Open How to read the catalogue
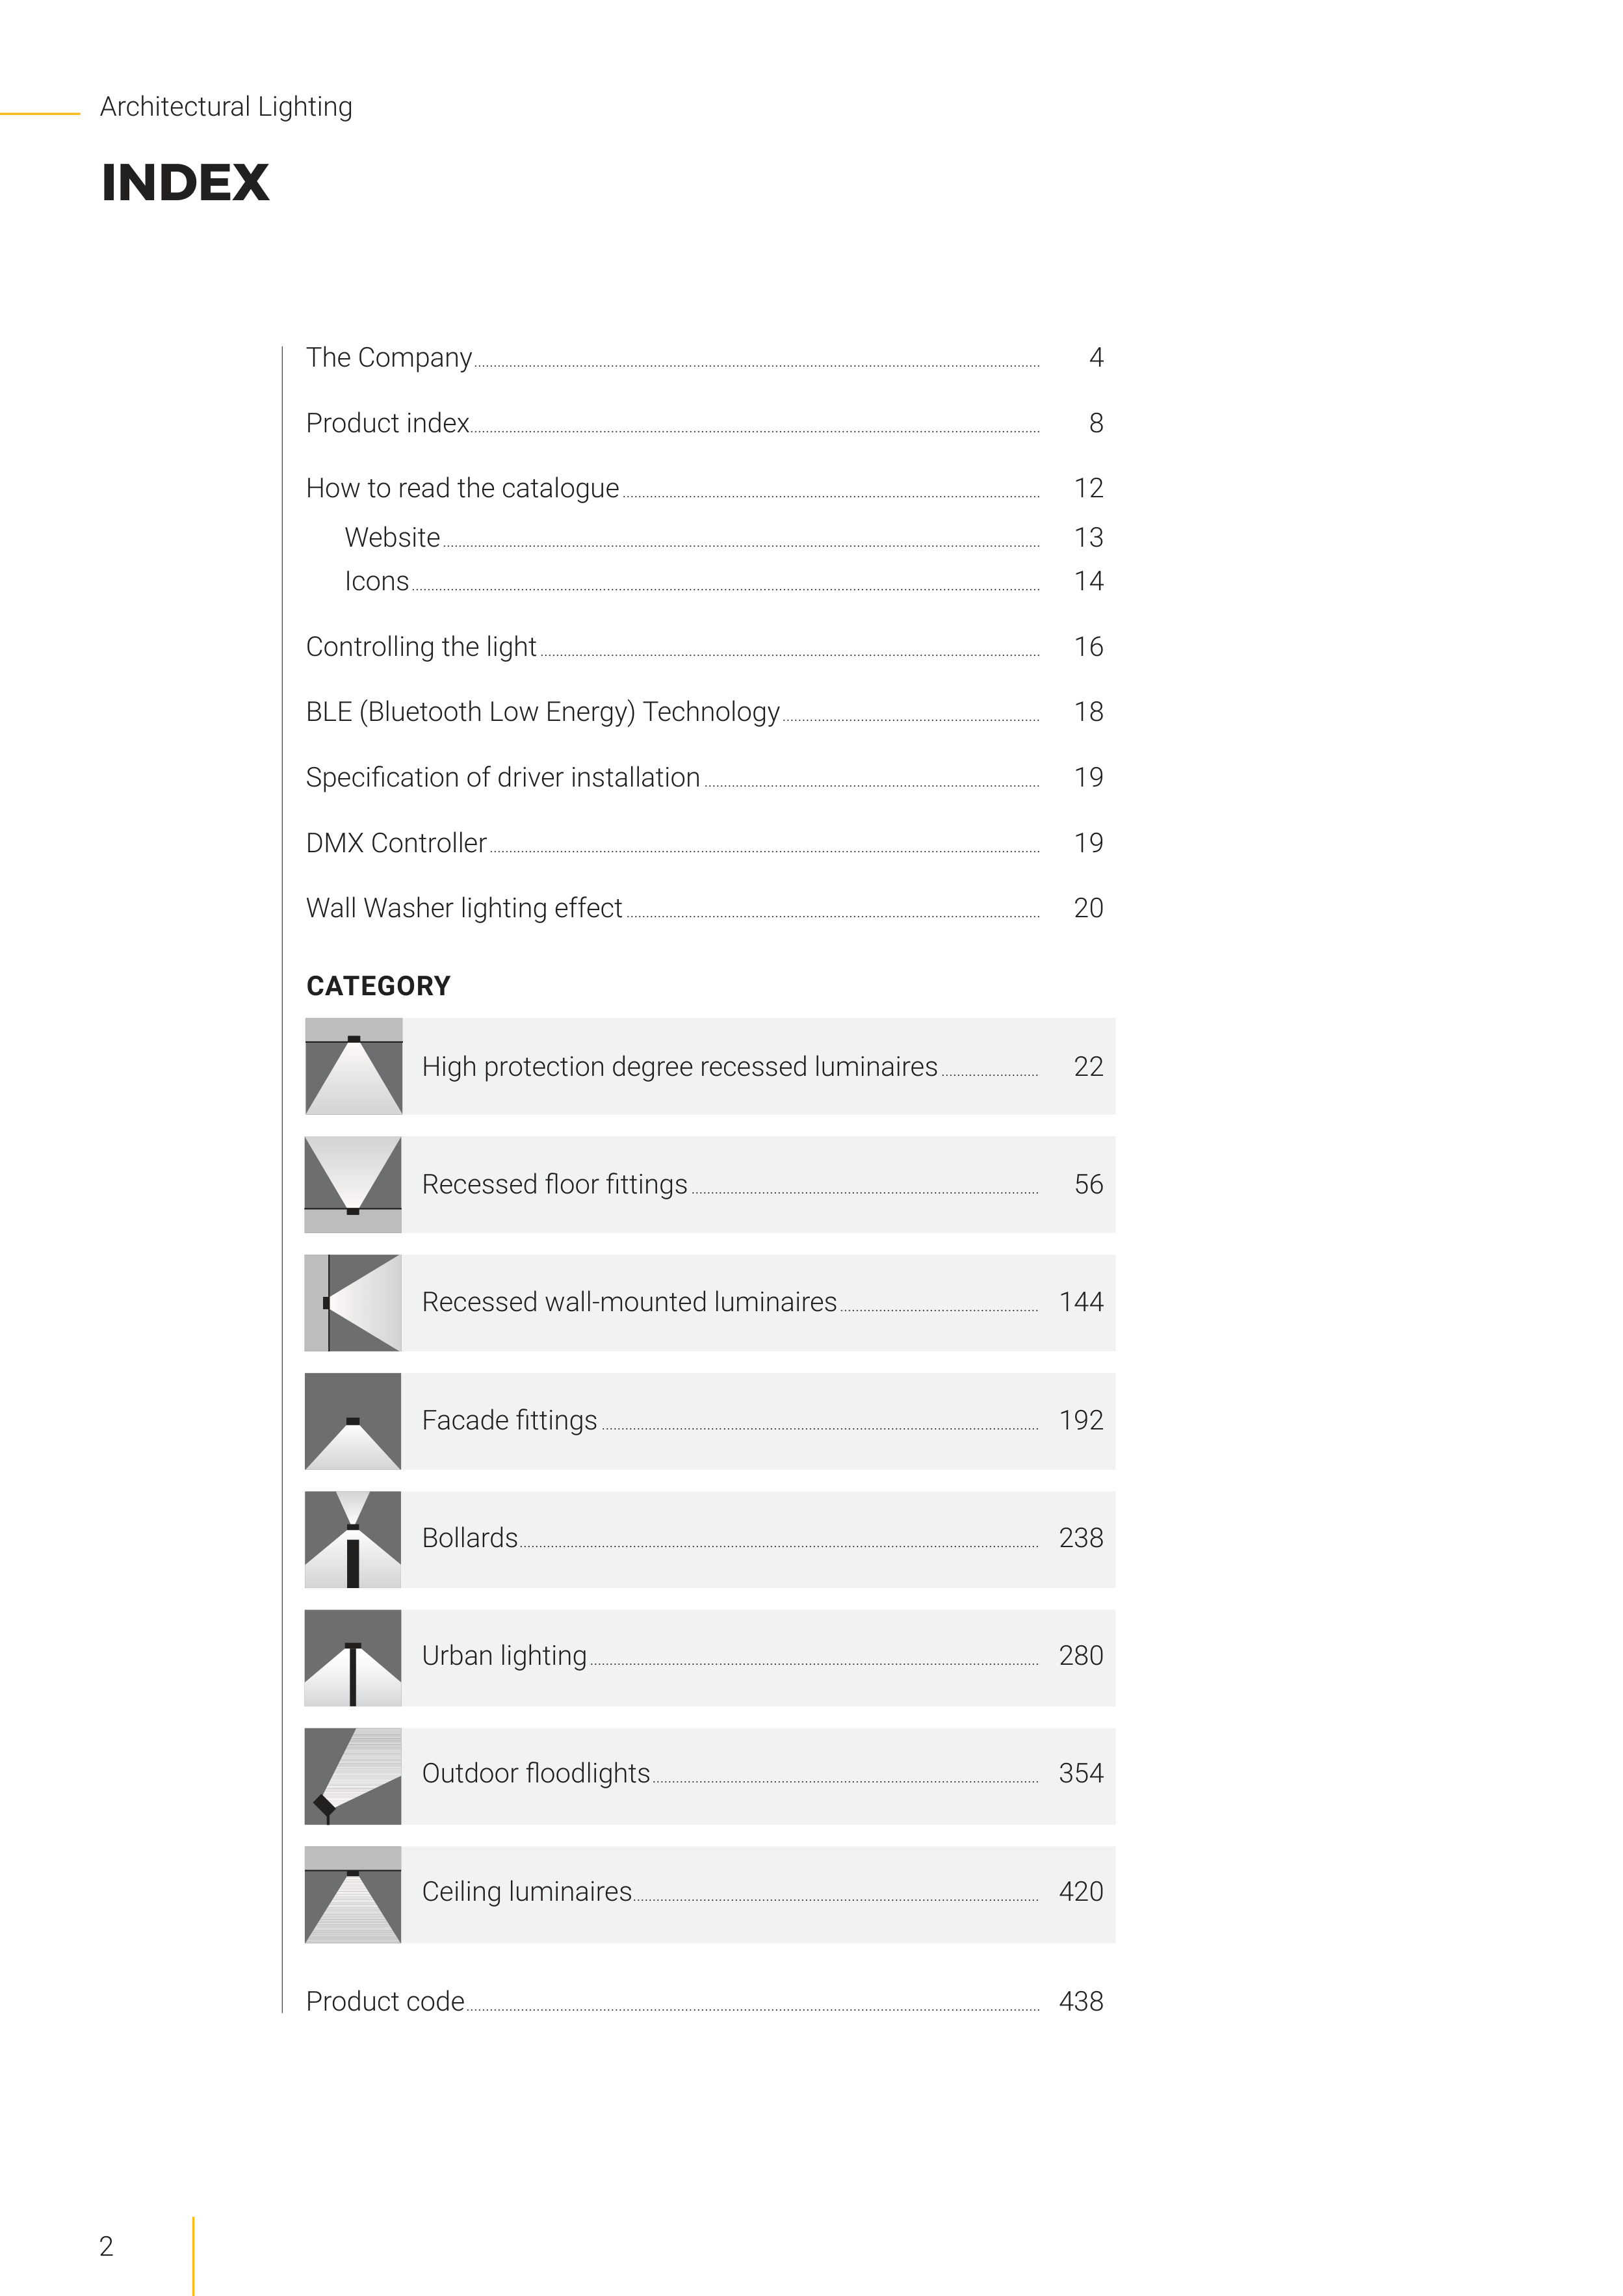The width and height of the screenshot is (1623, 2296). [x=462, y=488]
